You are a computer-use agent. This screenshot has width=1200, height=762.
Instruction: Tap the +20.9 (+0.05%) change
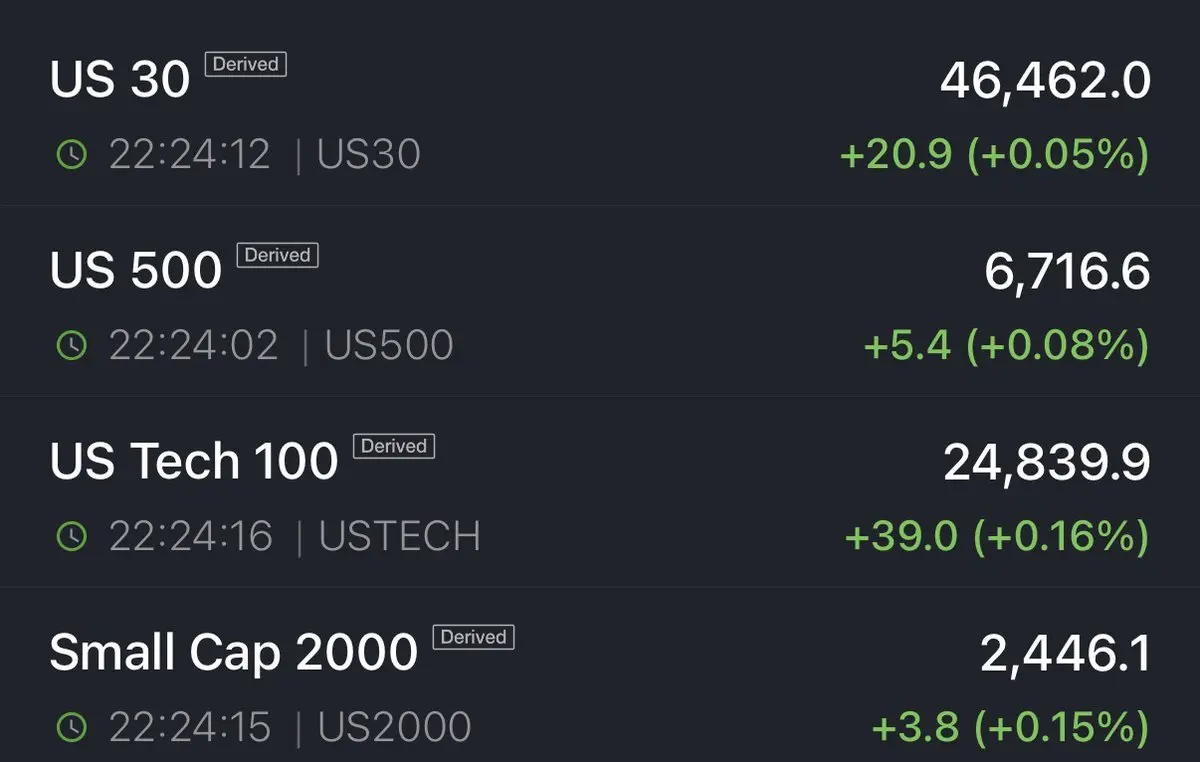pyautogui.click(x=994, y=155)
